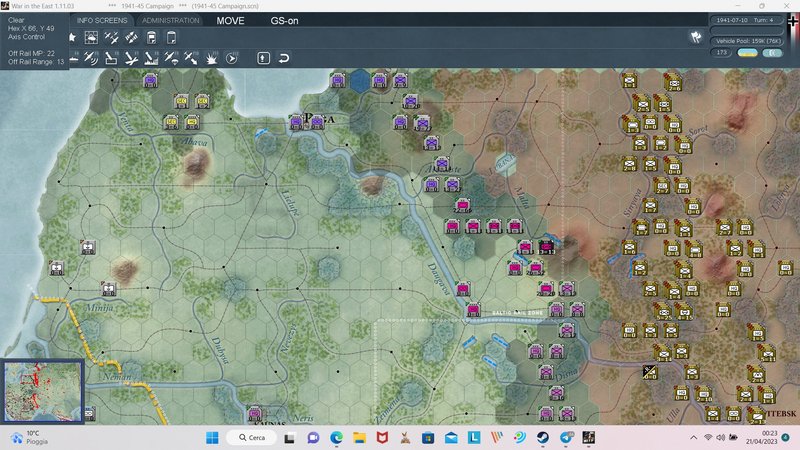Open the Windows Start menu

point(212,437)
